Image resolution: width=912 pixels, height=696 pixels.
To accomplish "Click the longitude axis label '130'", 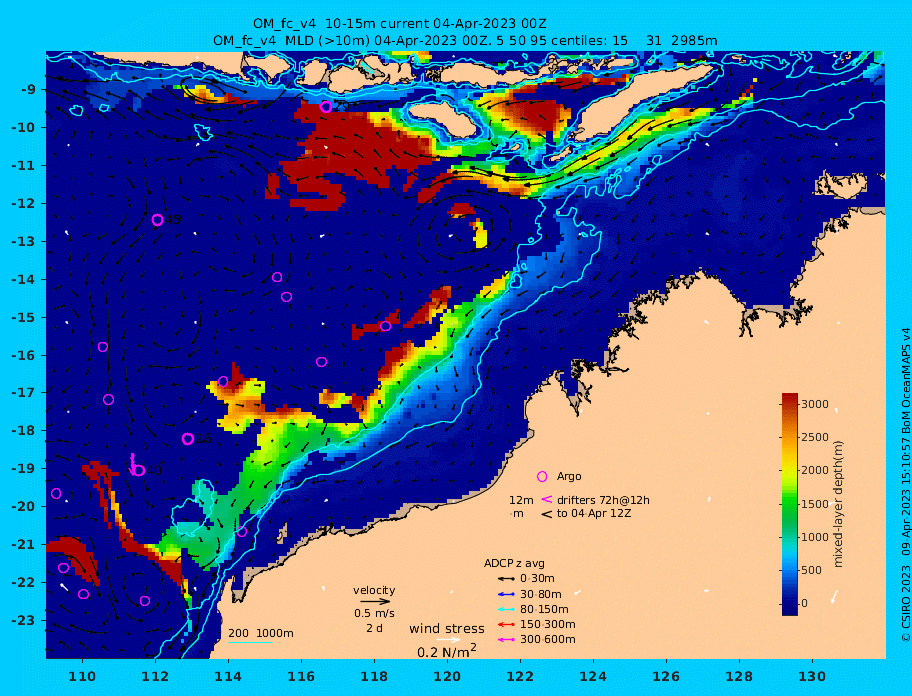I will (x=812, y=676).
